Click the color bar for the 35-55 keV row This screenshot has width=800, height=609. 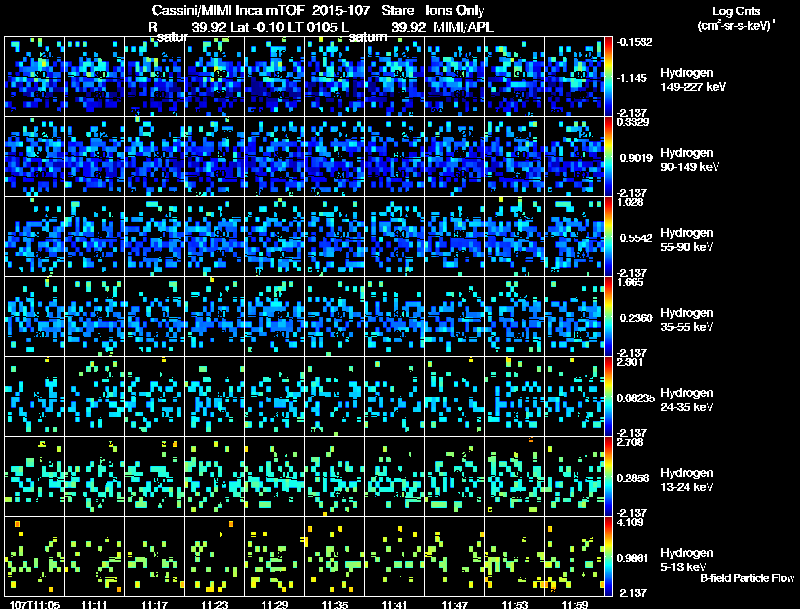tap(608, 317)
